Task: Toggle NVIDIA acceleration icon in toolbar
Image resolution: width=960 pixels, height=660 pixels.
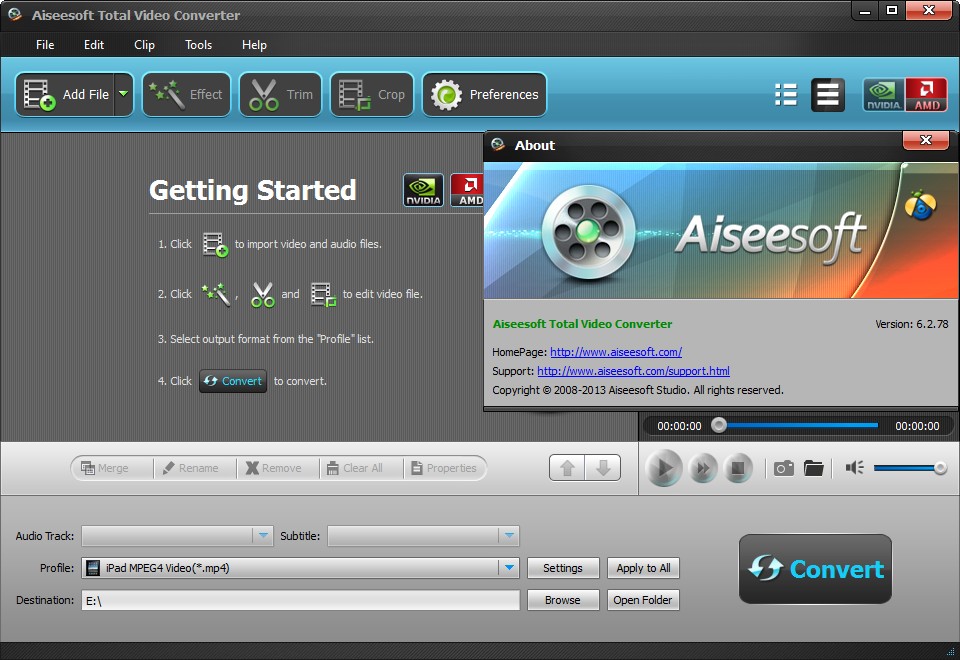Action: coord(883,94)
